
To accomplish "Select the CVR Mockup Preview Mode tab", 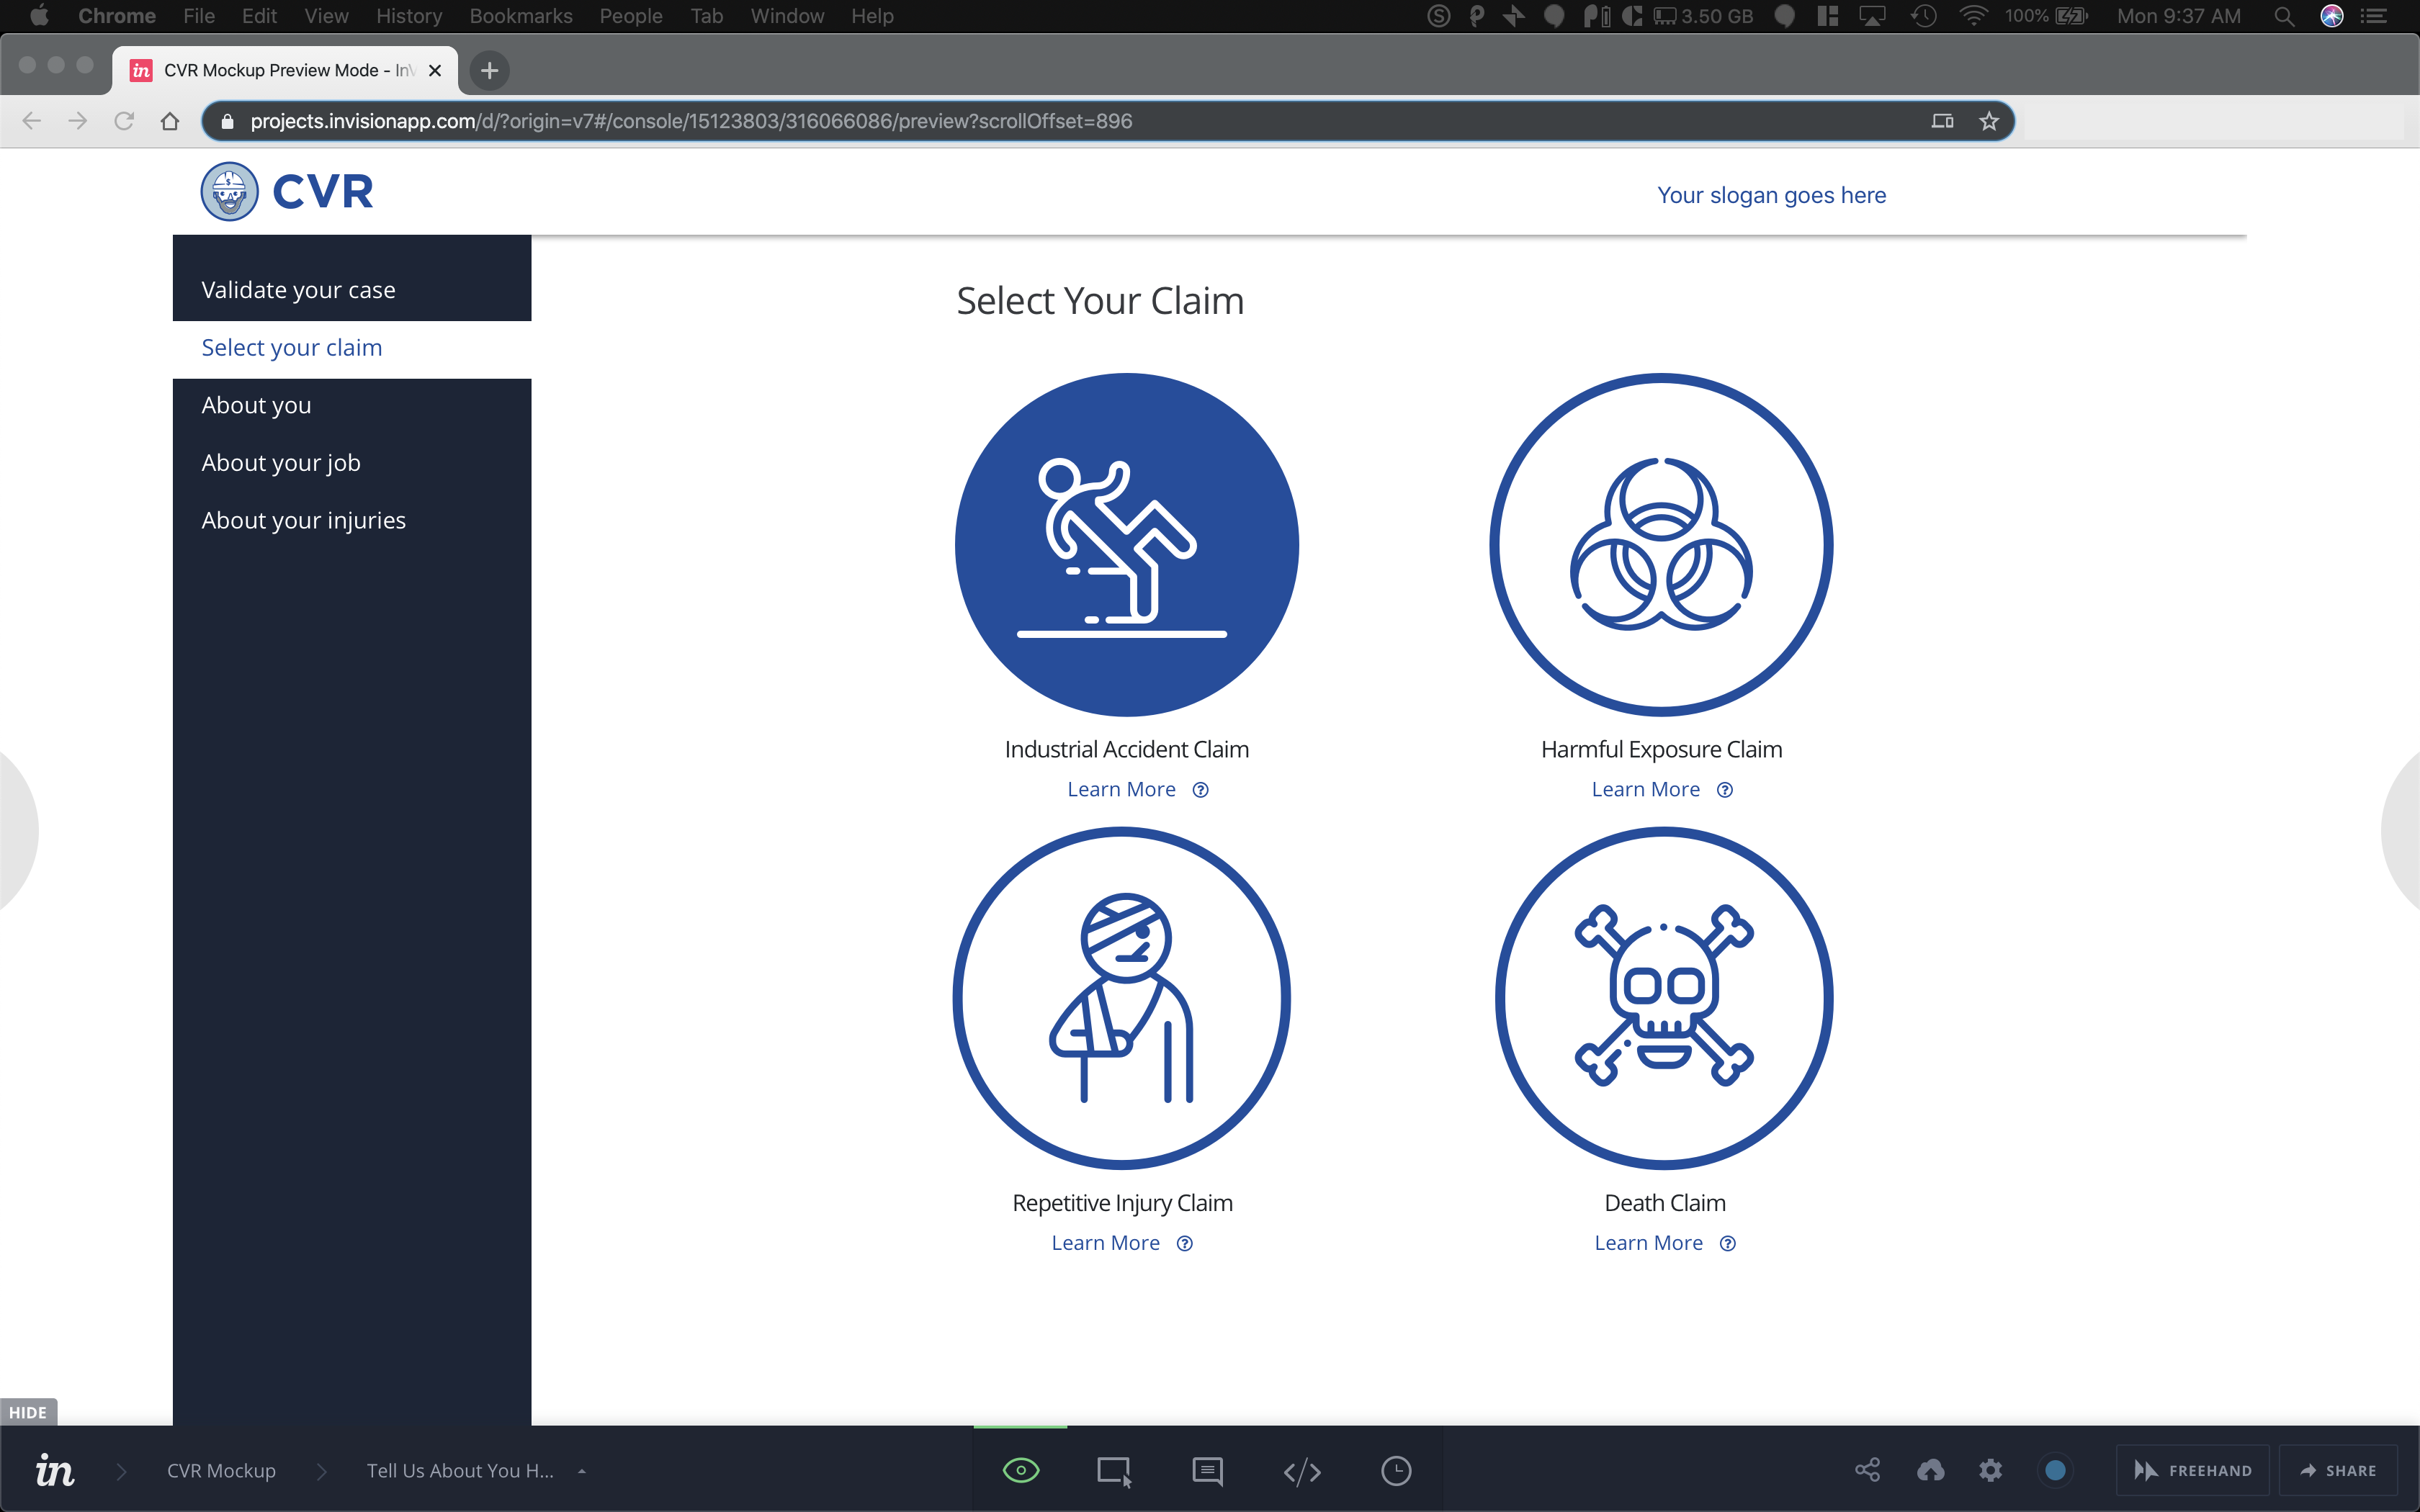I will [285, 70].
